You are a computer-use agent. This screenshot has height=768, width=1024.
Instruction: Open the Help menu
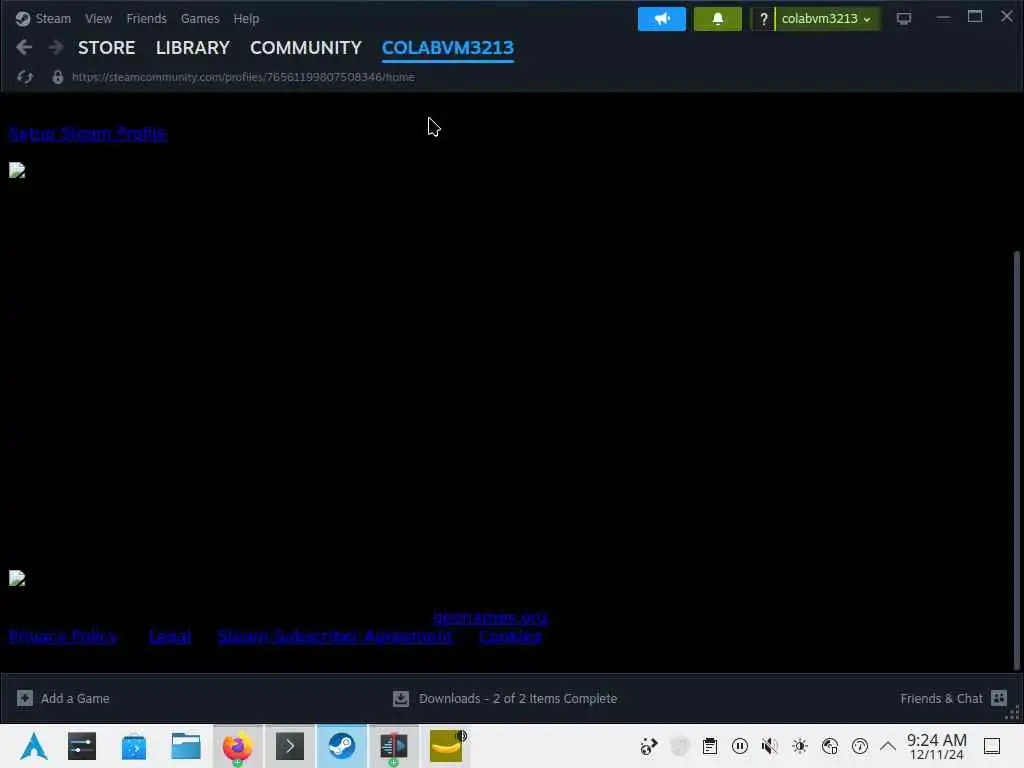point(246,18)
